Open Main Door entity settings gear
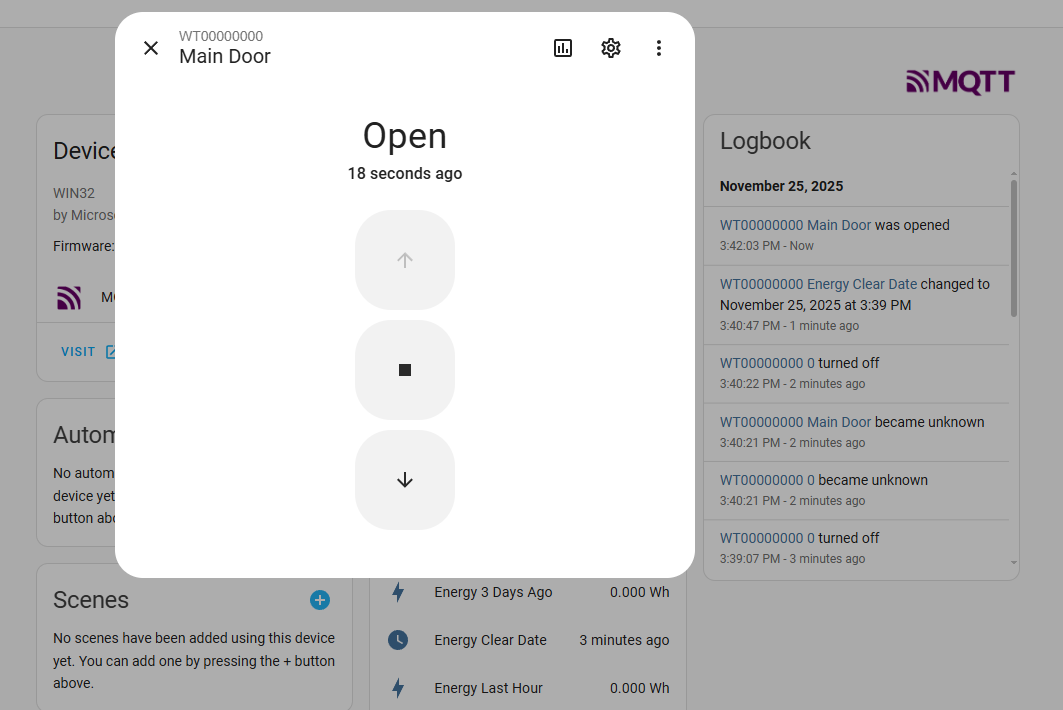 (x=611, y=48)
